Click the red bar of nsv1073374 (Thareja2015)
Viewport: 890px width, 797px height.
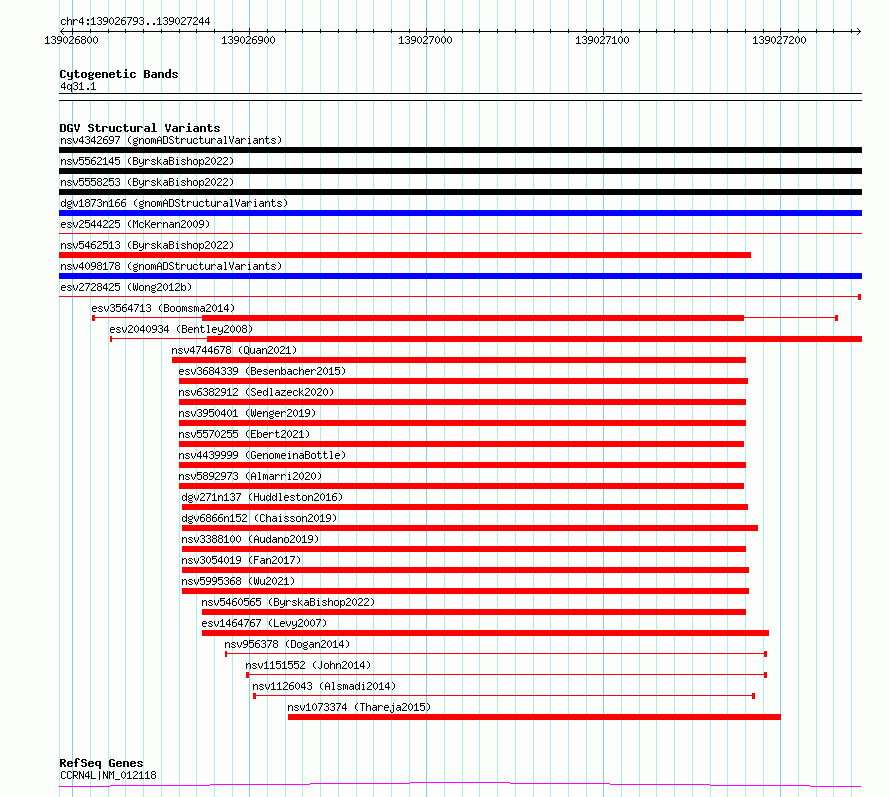[534, 718]
